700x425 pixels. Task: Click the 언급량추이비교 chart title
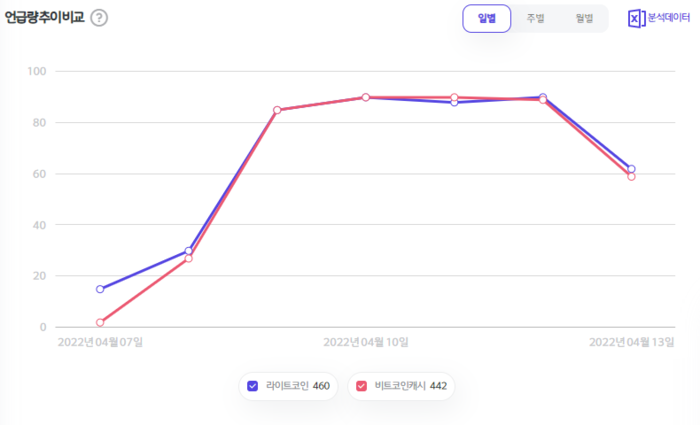click(x=44, y=18)
